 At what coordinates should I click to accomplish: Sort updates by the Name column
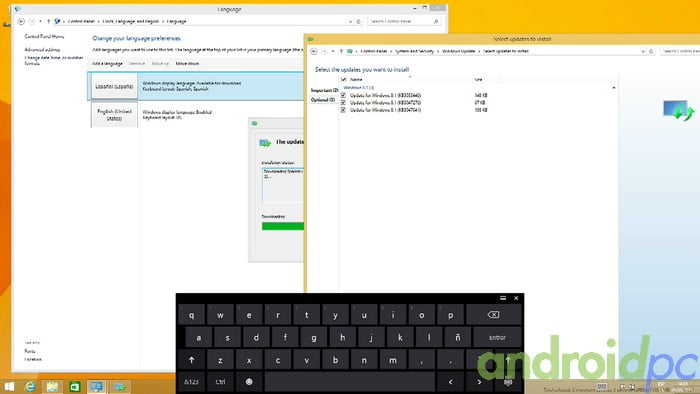pos(356,79)
